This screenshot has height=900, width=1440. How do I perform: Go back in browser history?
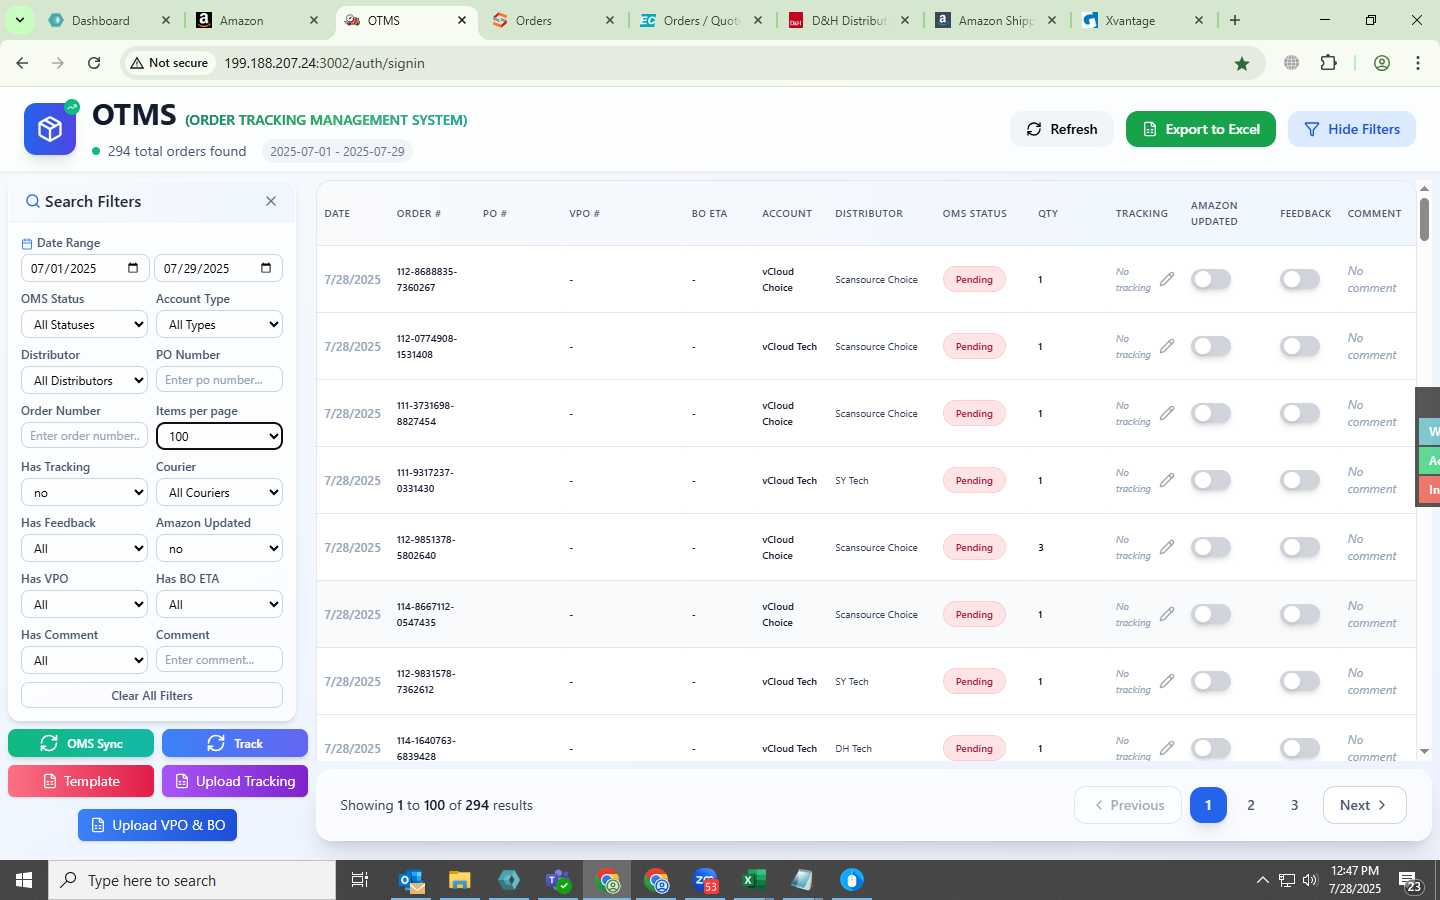(22, 63)
